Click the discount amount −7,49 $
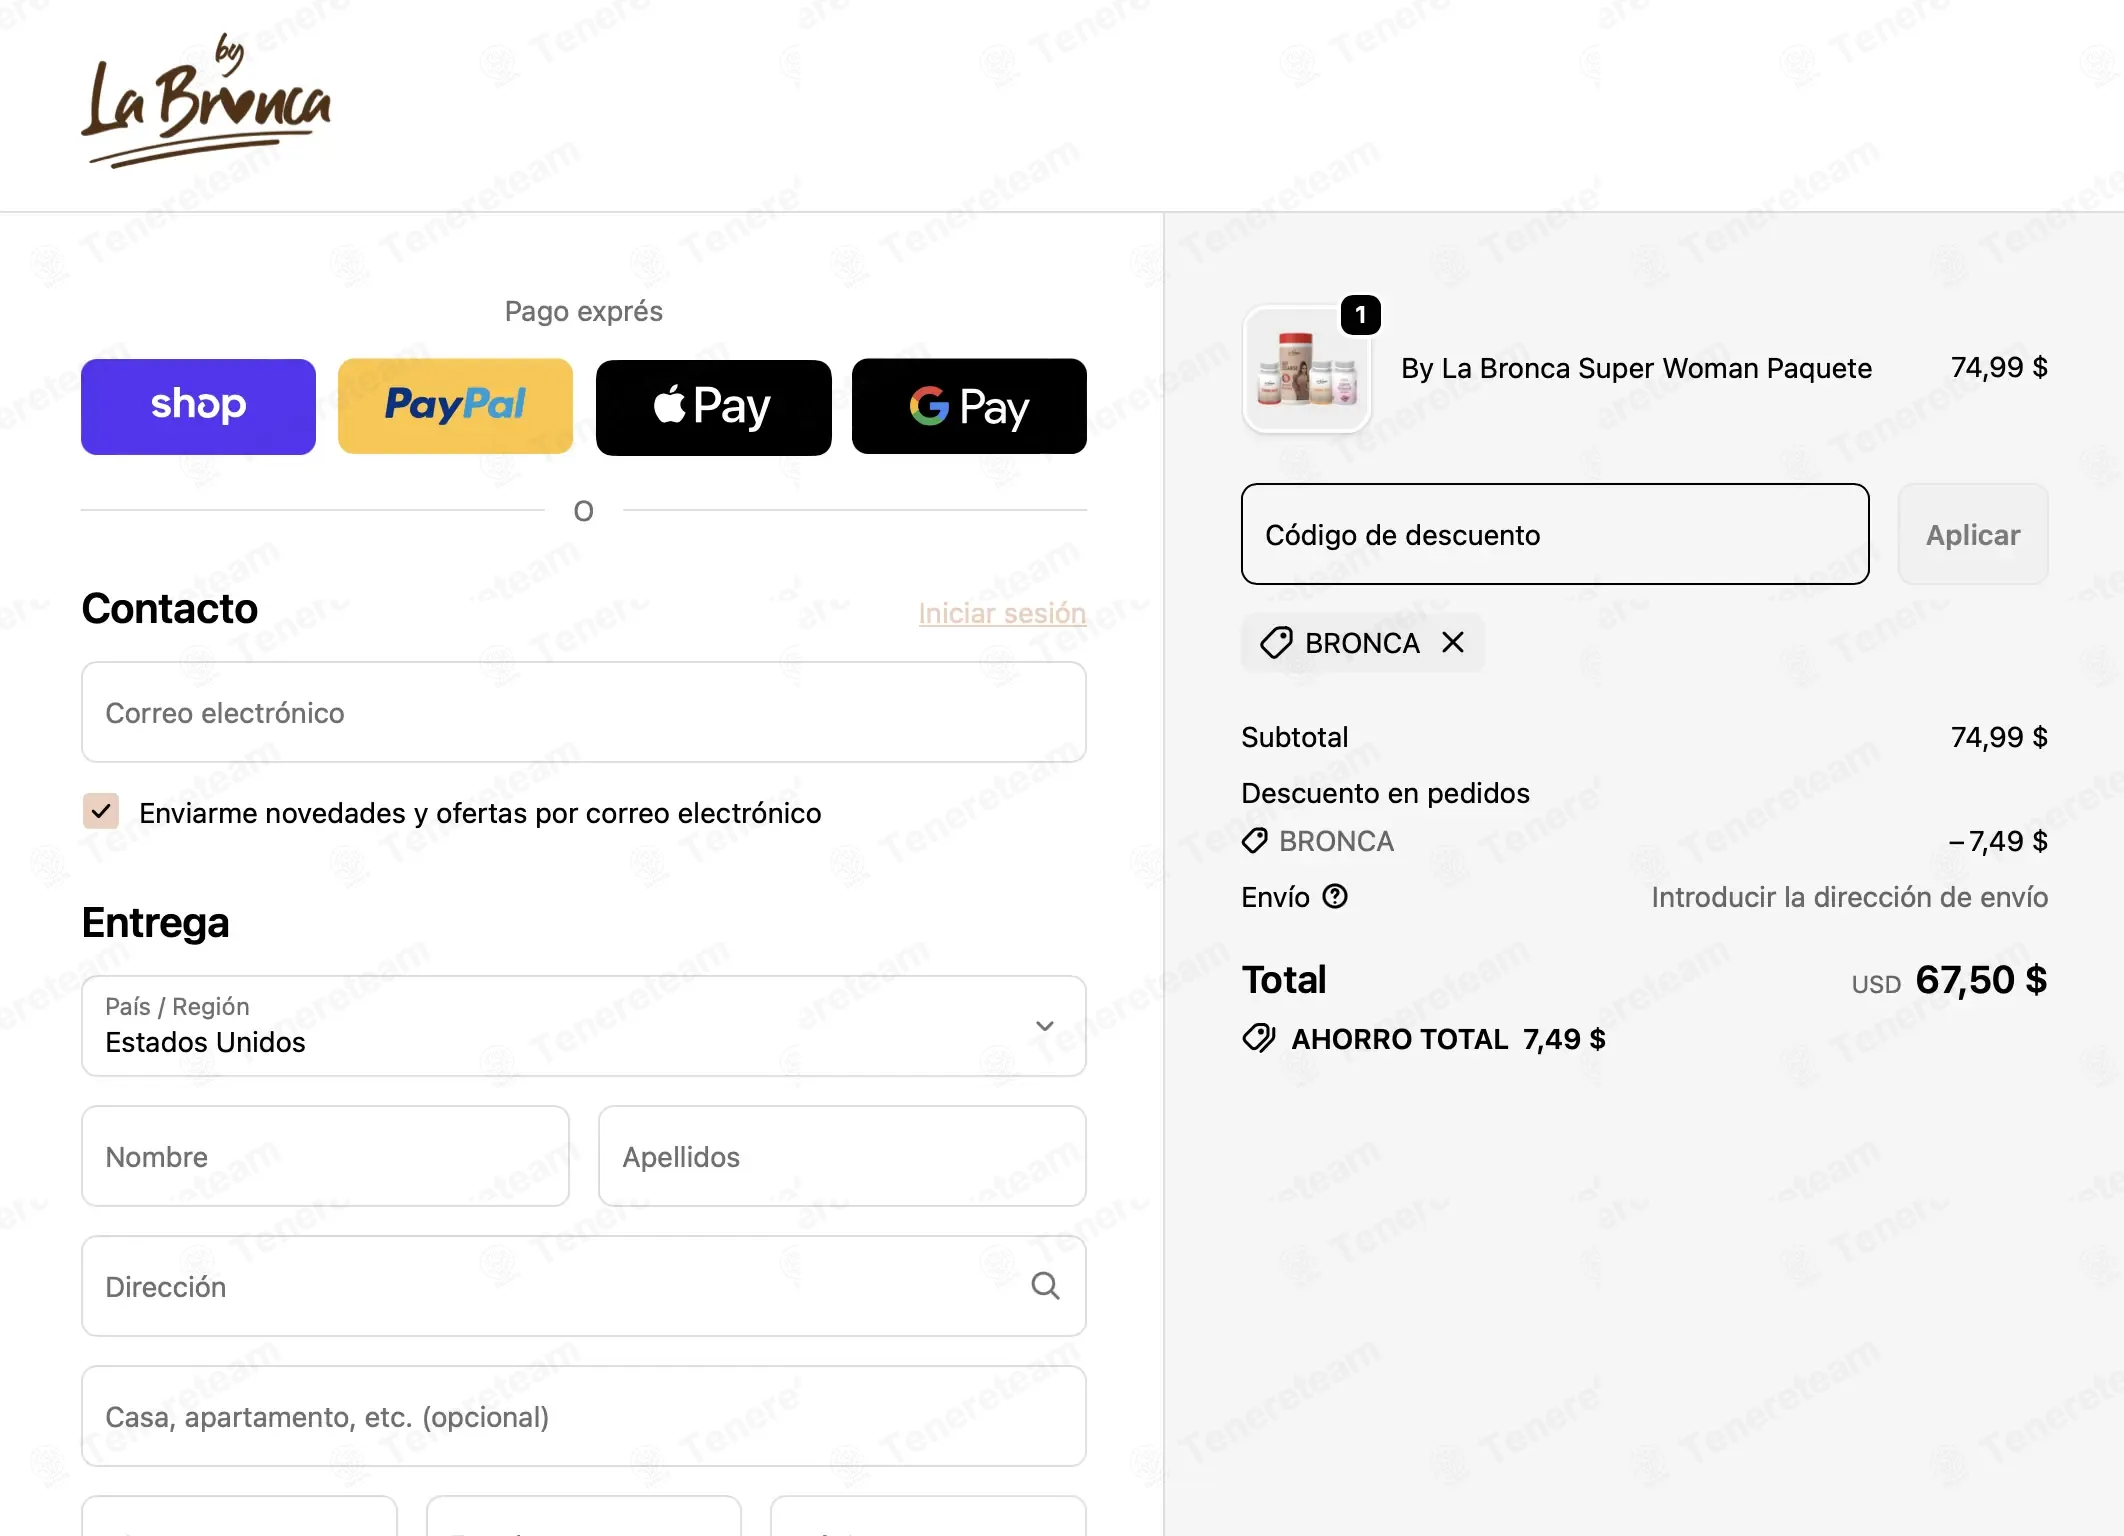 click(1998, 841)
